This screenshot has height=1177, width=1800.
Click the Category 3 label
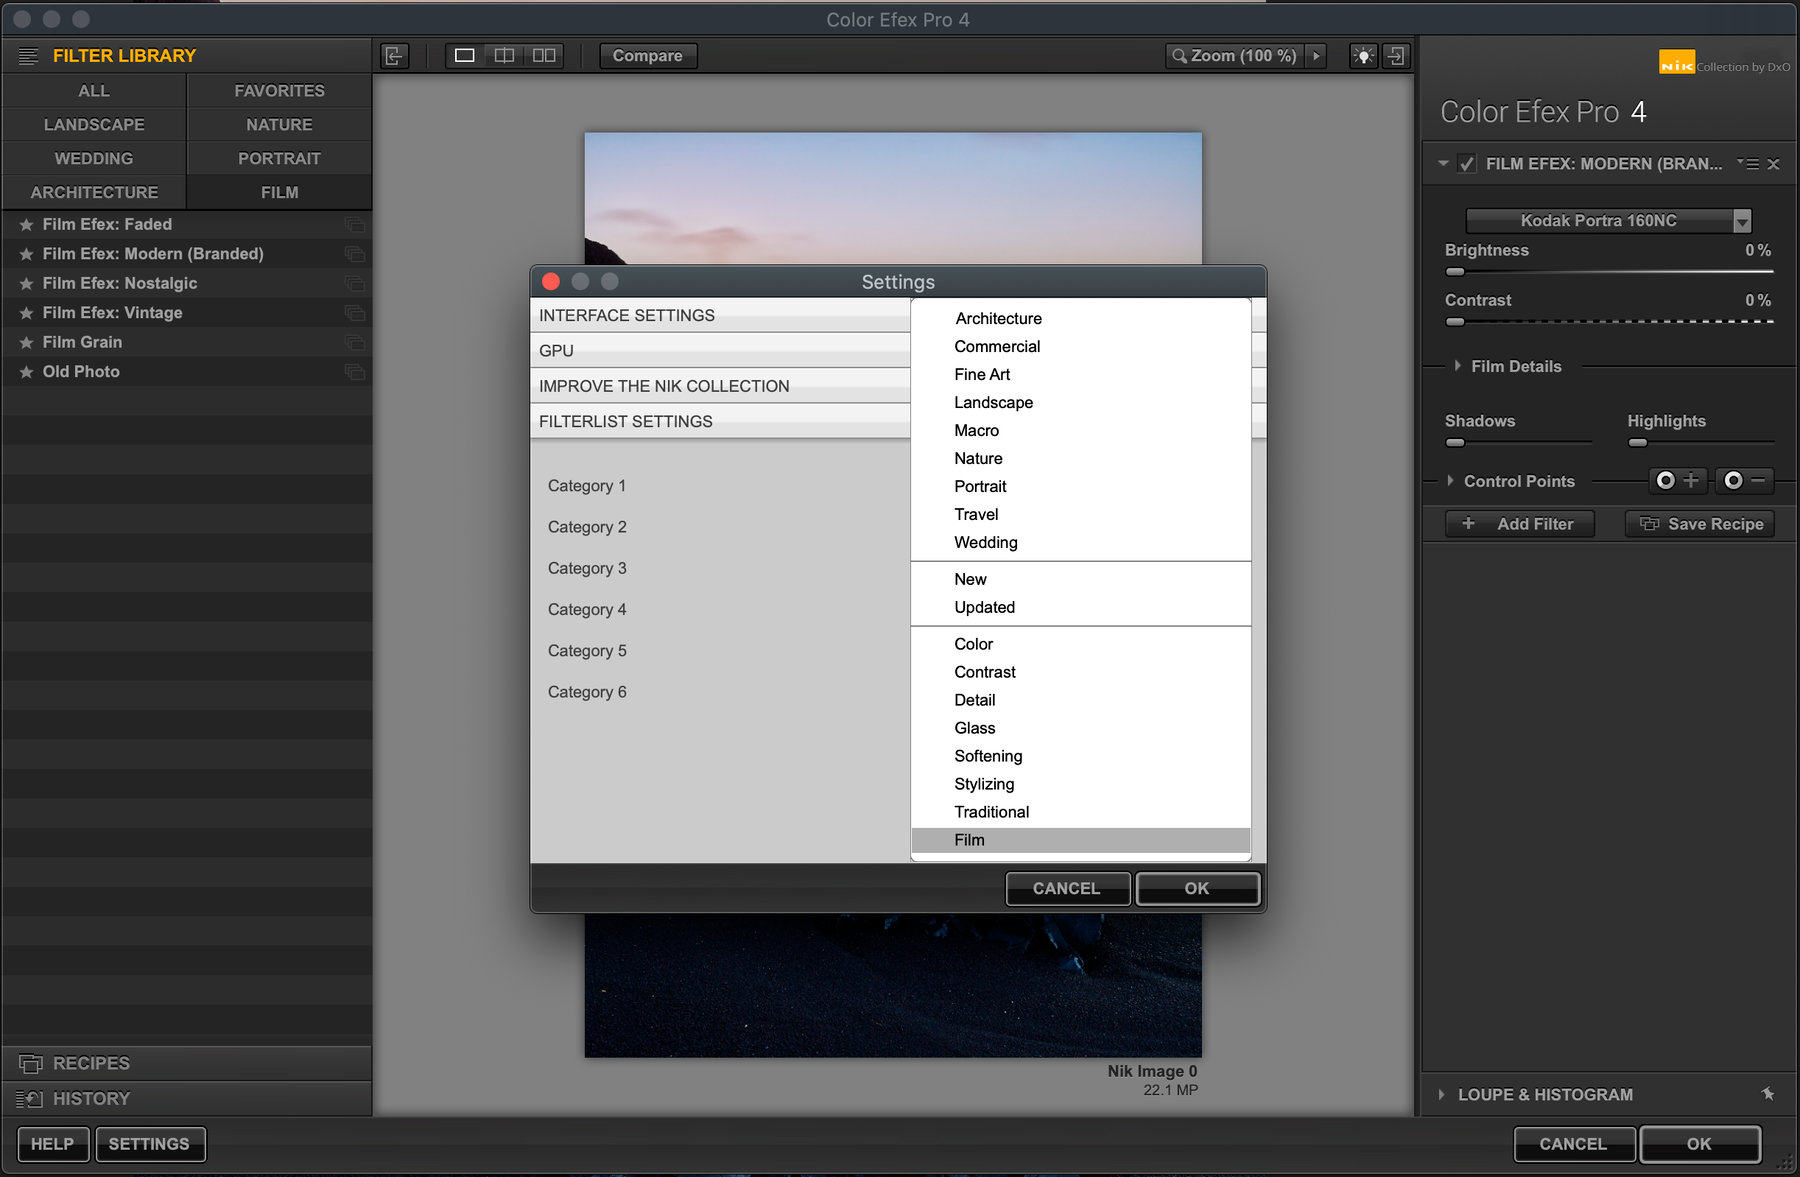(x=587, y=568)
